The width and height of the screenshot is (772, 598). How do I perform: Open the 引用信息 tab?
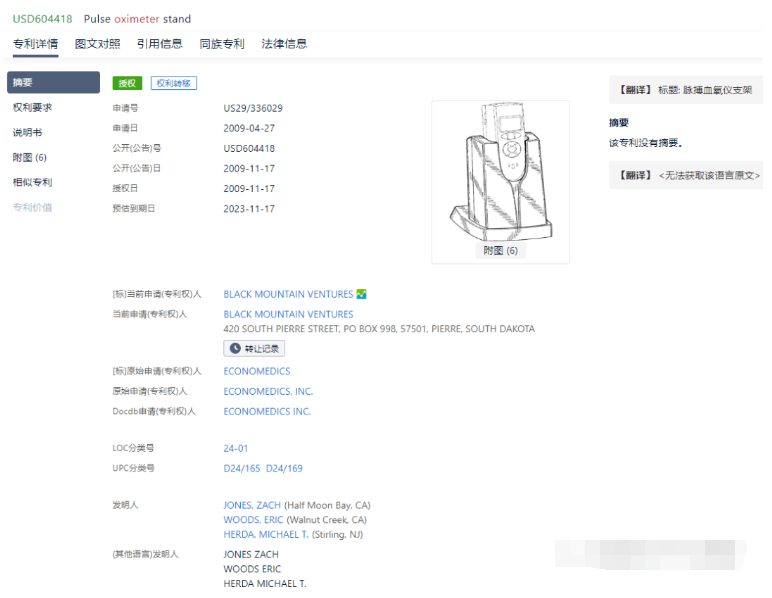click(x=159, y=44)
